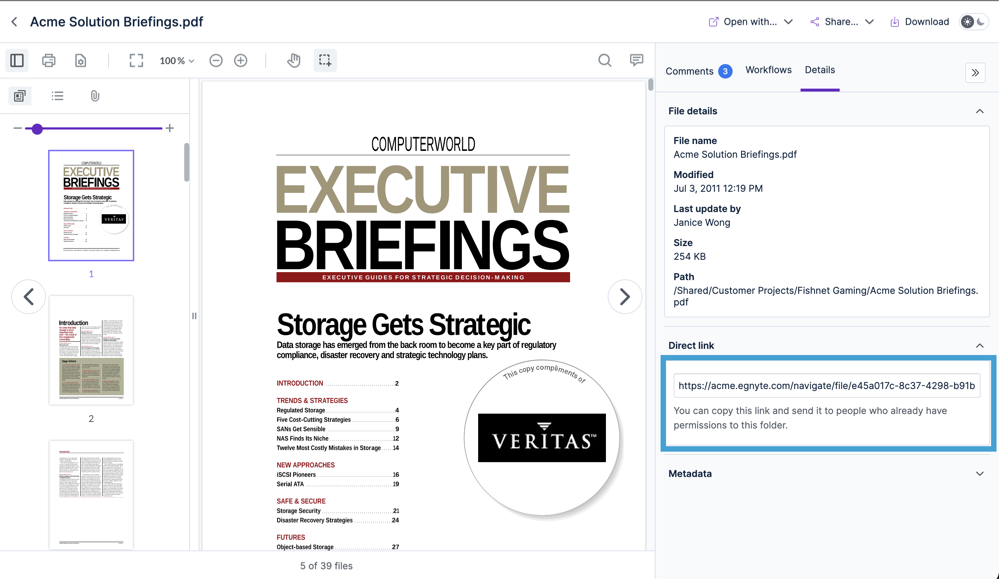Click the '5 of 39 files' counter
Screen dimensions: 999x579
(326, 566)
